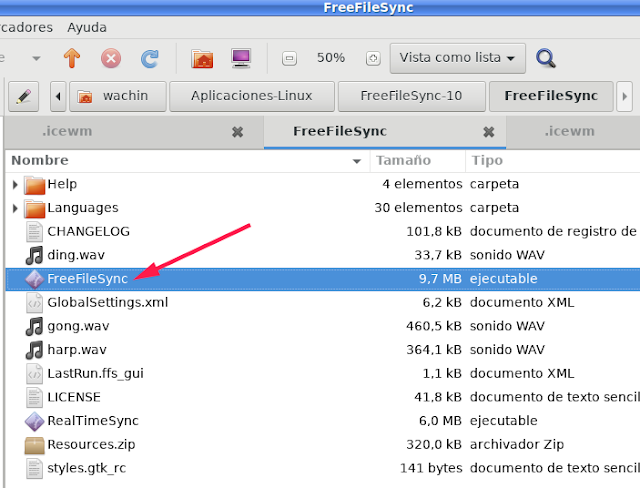Click the LICENSE file name

[x=74, y=397]
